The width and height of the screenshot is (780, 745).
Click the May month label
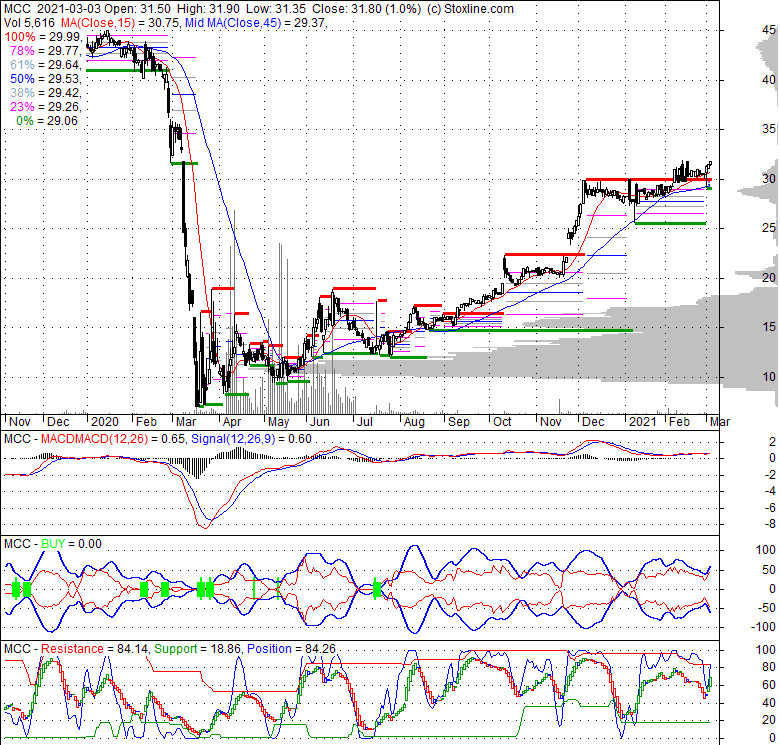point(279,422)
